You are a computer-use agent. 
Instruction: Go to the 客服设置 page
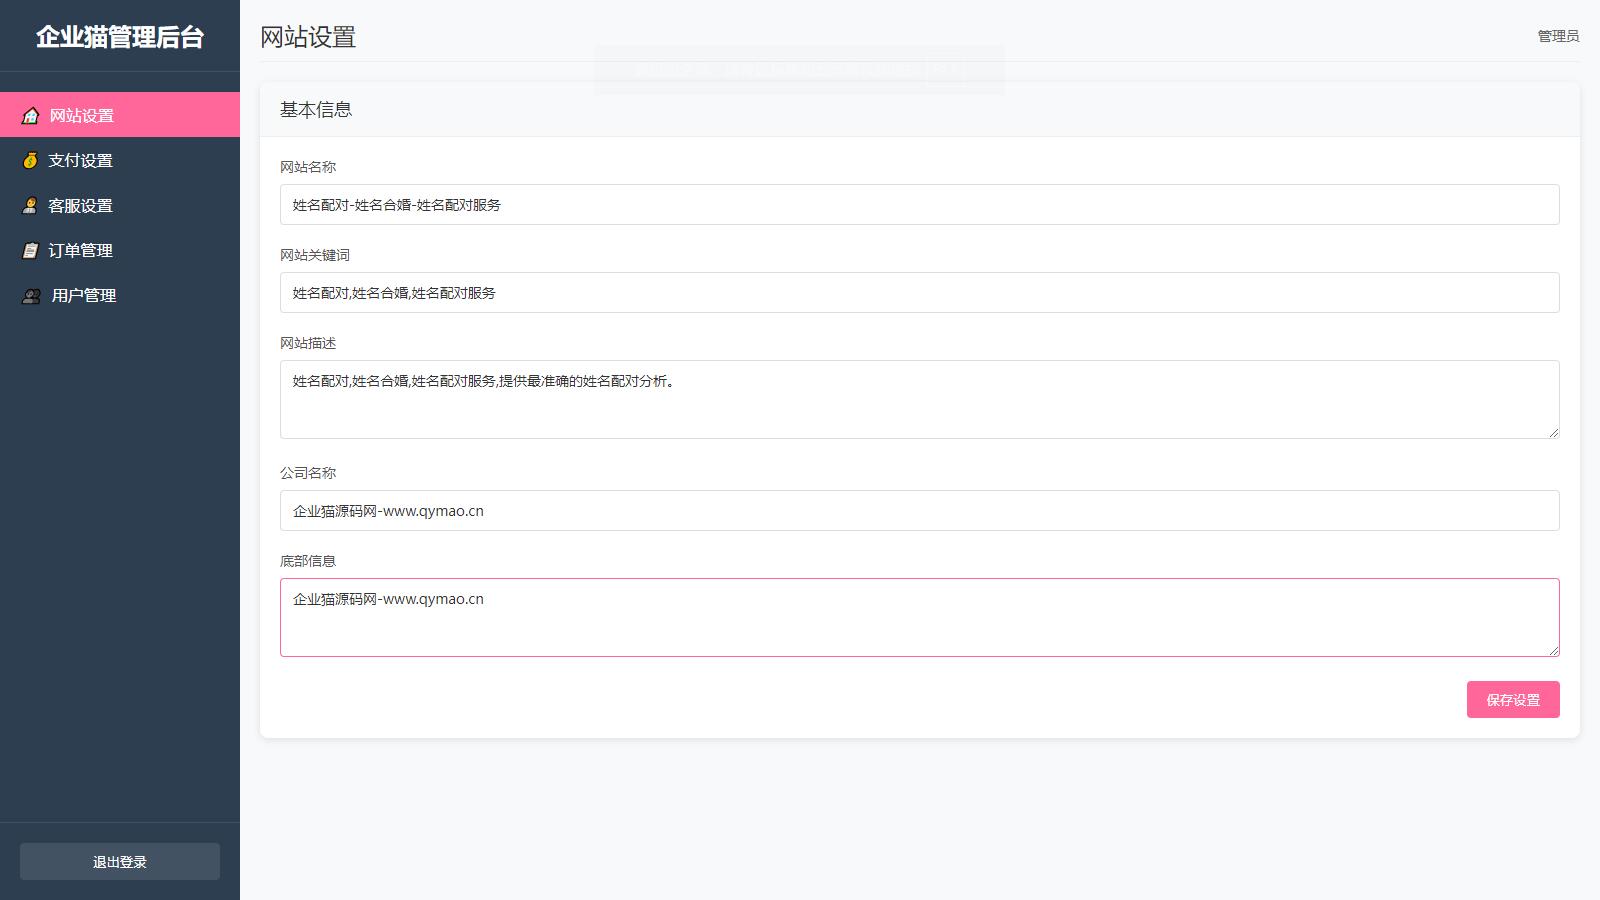pyautogui.click(x=81, y=206)
